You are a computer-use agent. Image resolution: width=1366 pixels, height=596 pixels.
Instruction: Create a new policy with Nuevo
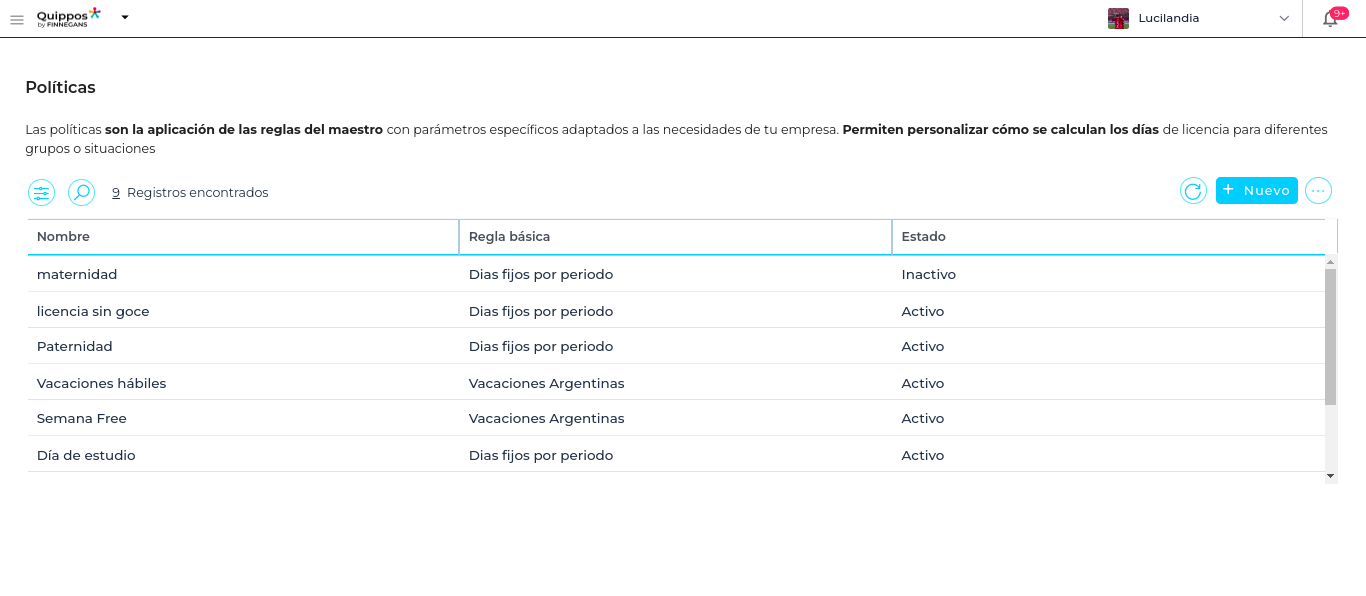pyautogui.click(x=1256, y=190)
